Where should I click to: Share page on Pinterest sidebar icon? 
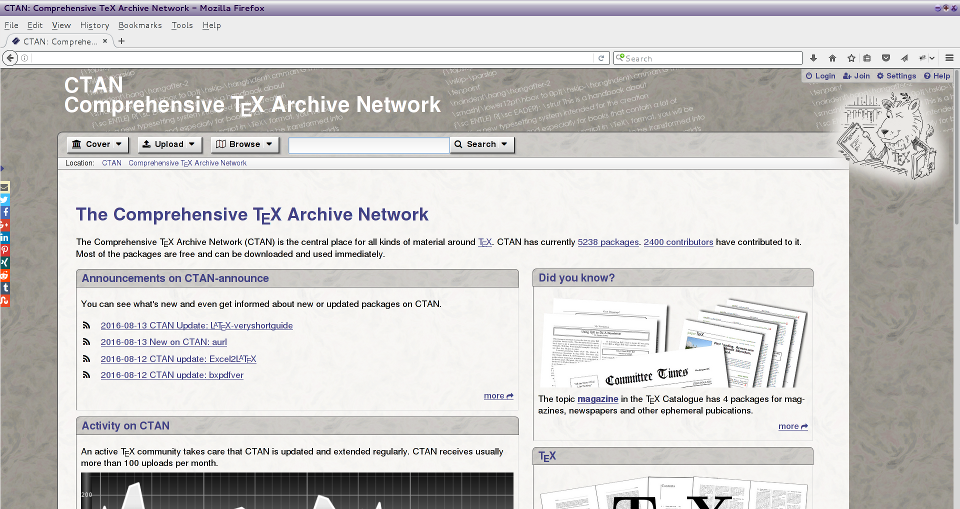click(x=4, y=250)
